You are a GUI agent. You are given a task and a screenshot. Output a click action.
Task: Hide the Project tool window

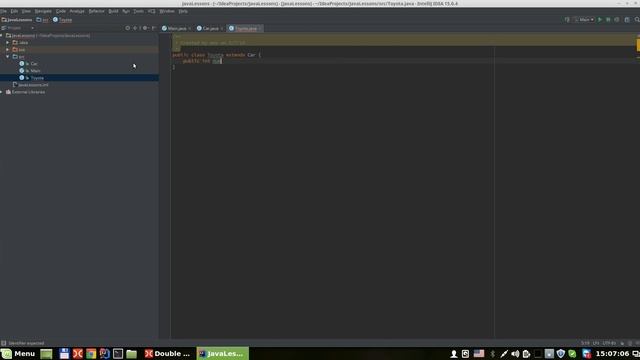tap(154, 28)
